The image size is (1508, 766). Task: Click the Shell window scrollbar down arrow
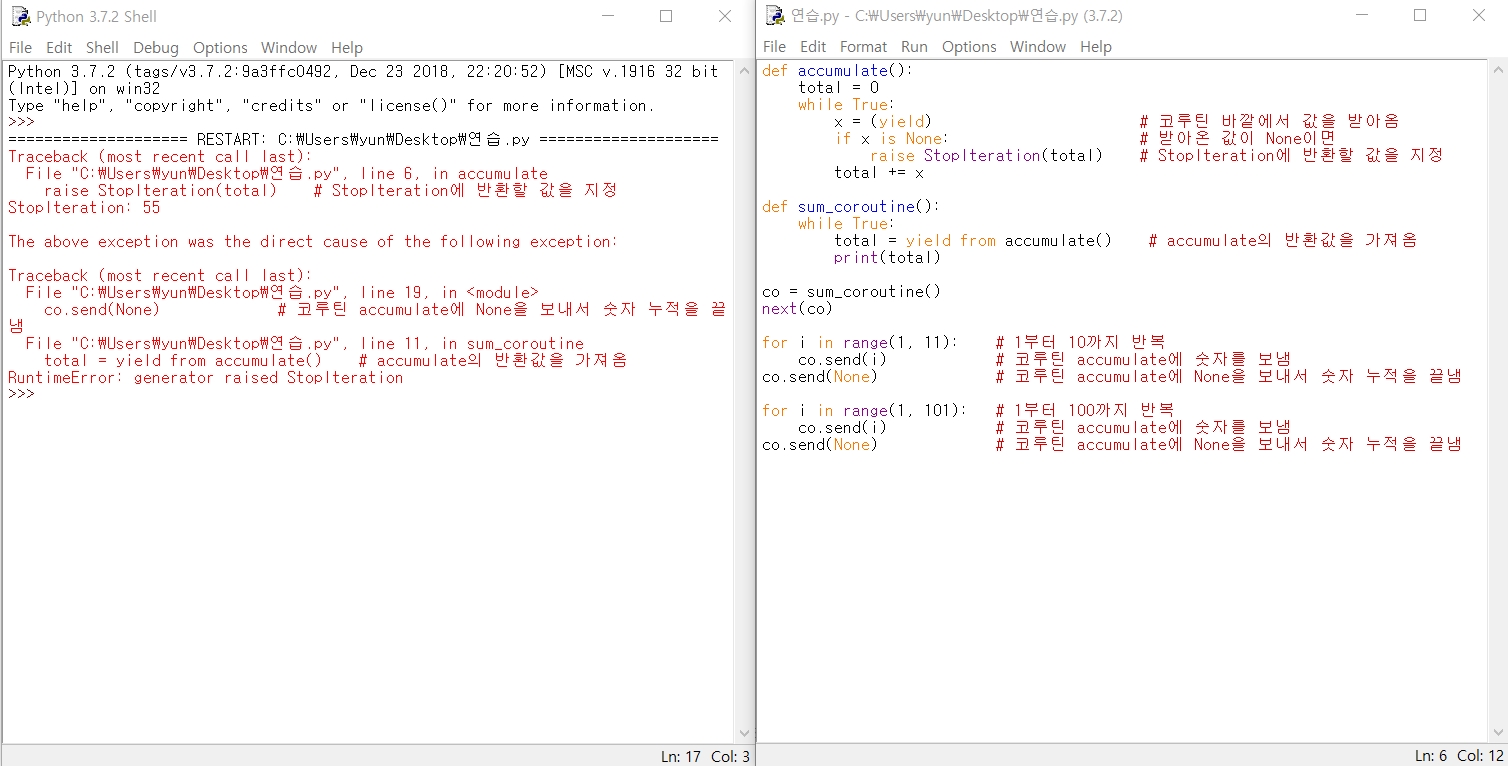743,733
